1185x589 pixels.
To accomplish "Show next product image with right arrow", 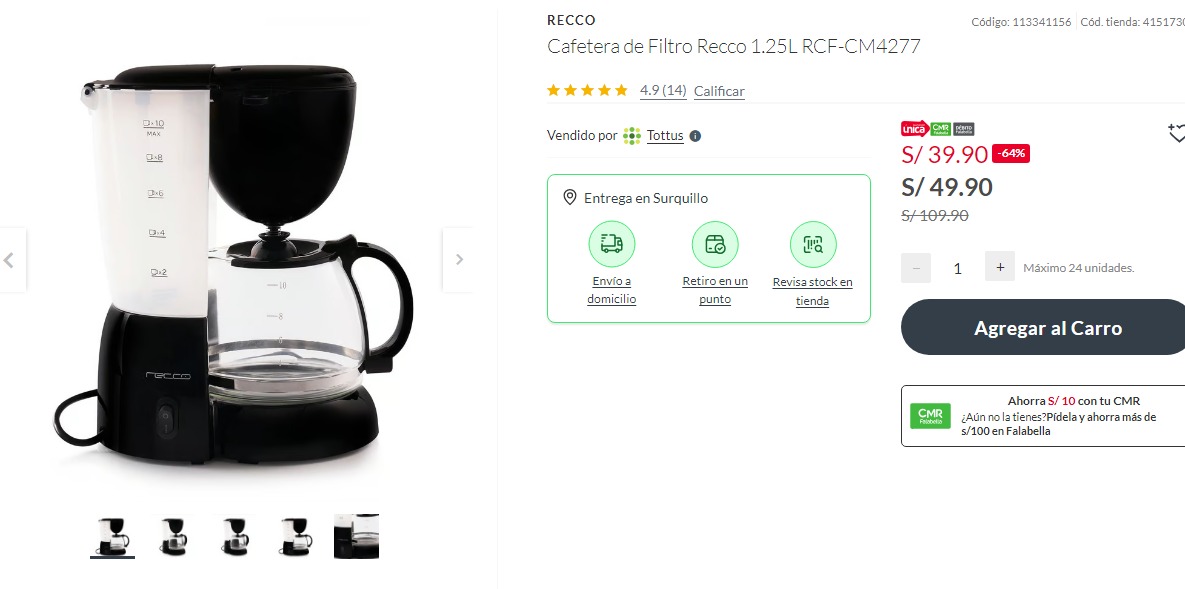I will tap(458, 259).
